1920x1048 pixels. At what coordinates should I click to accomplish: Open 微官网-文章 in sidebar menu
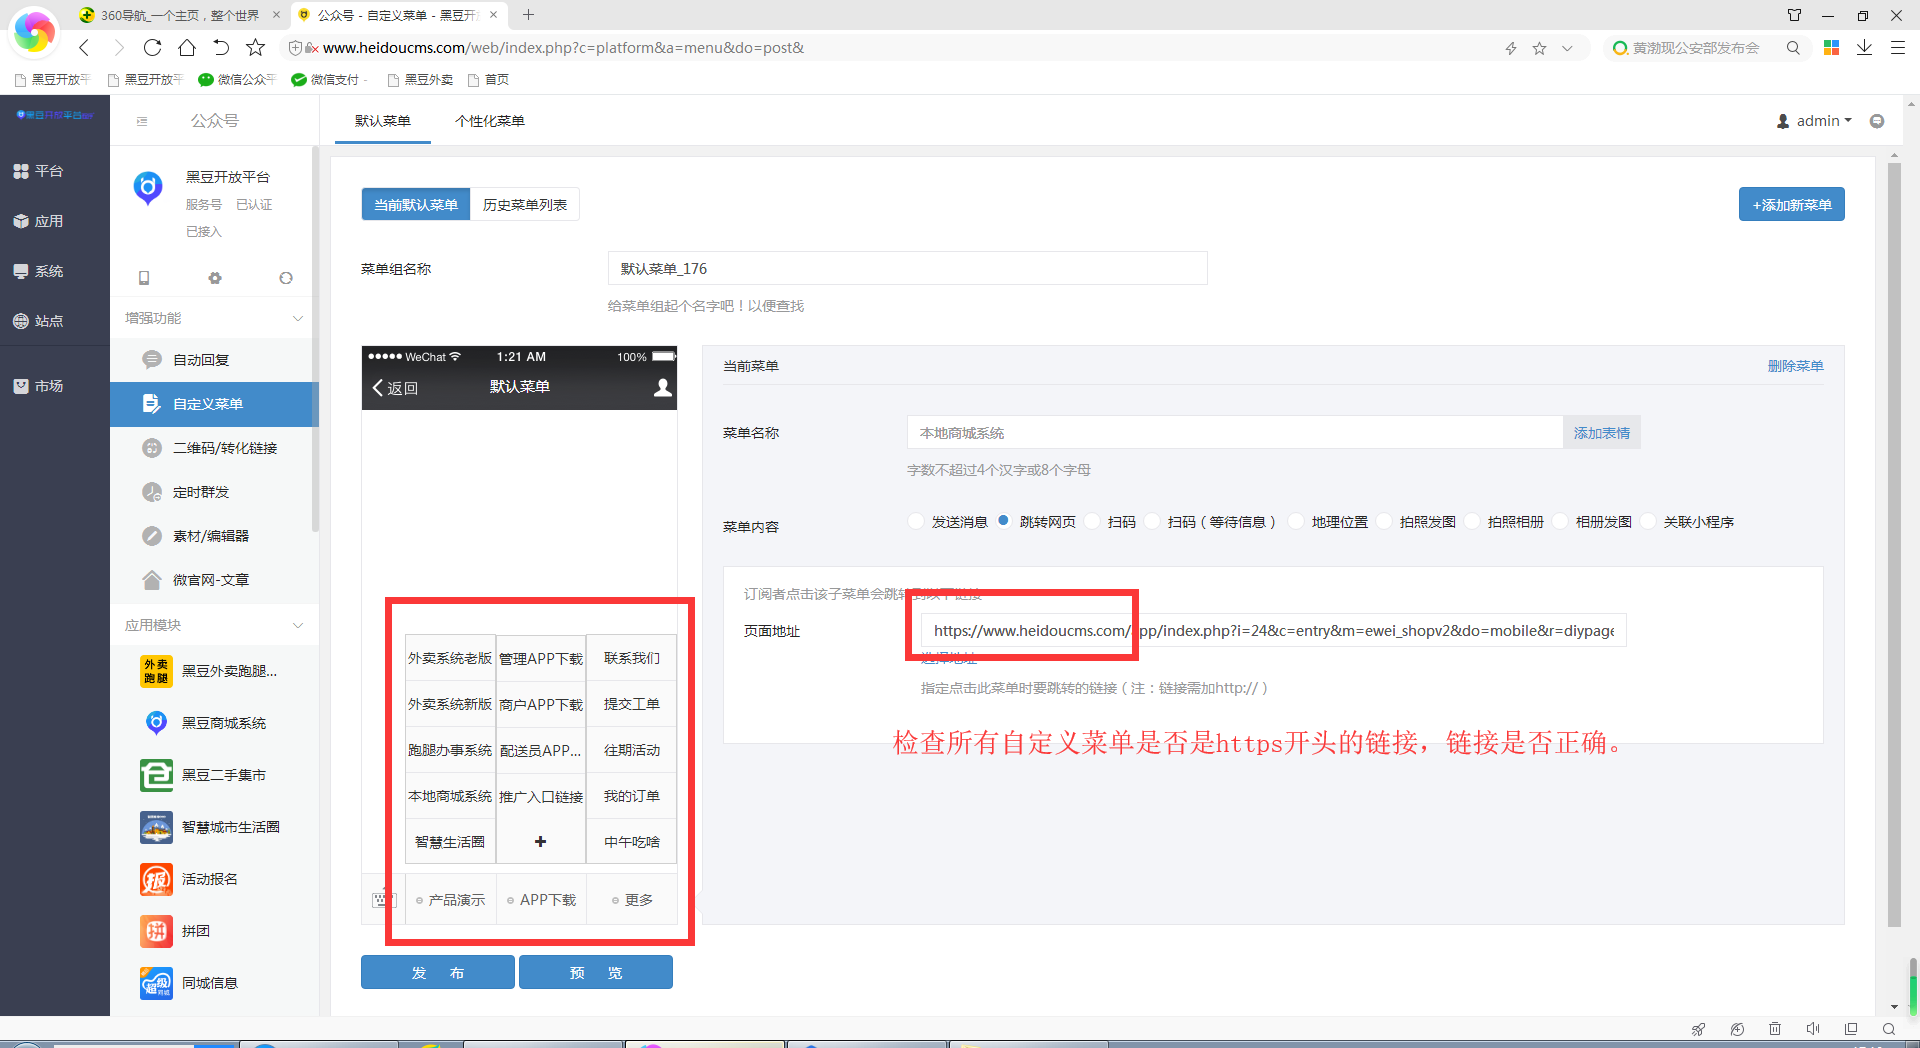[214, 580]
